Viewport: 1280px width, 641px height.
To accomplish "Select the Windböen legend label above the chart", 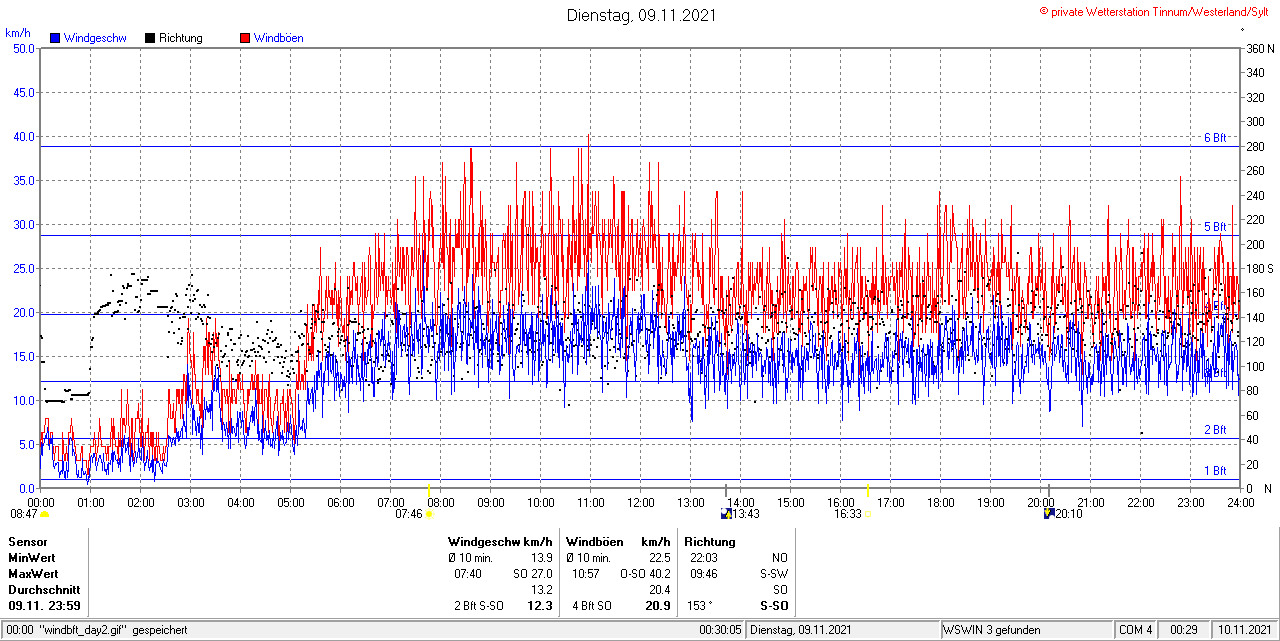I will pos(278,38).
